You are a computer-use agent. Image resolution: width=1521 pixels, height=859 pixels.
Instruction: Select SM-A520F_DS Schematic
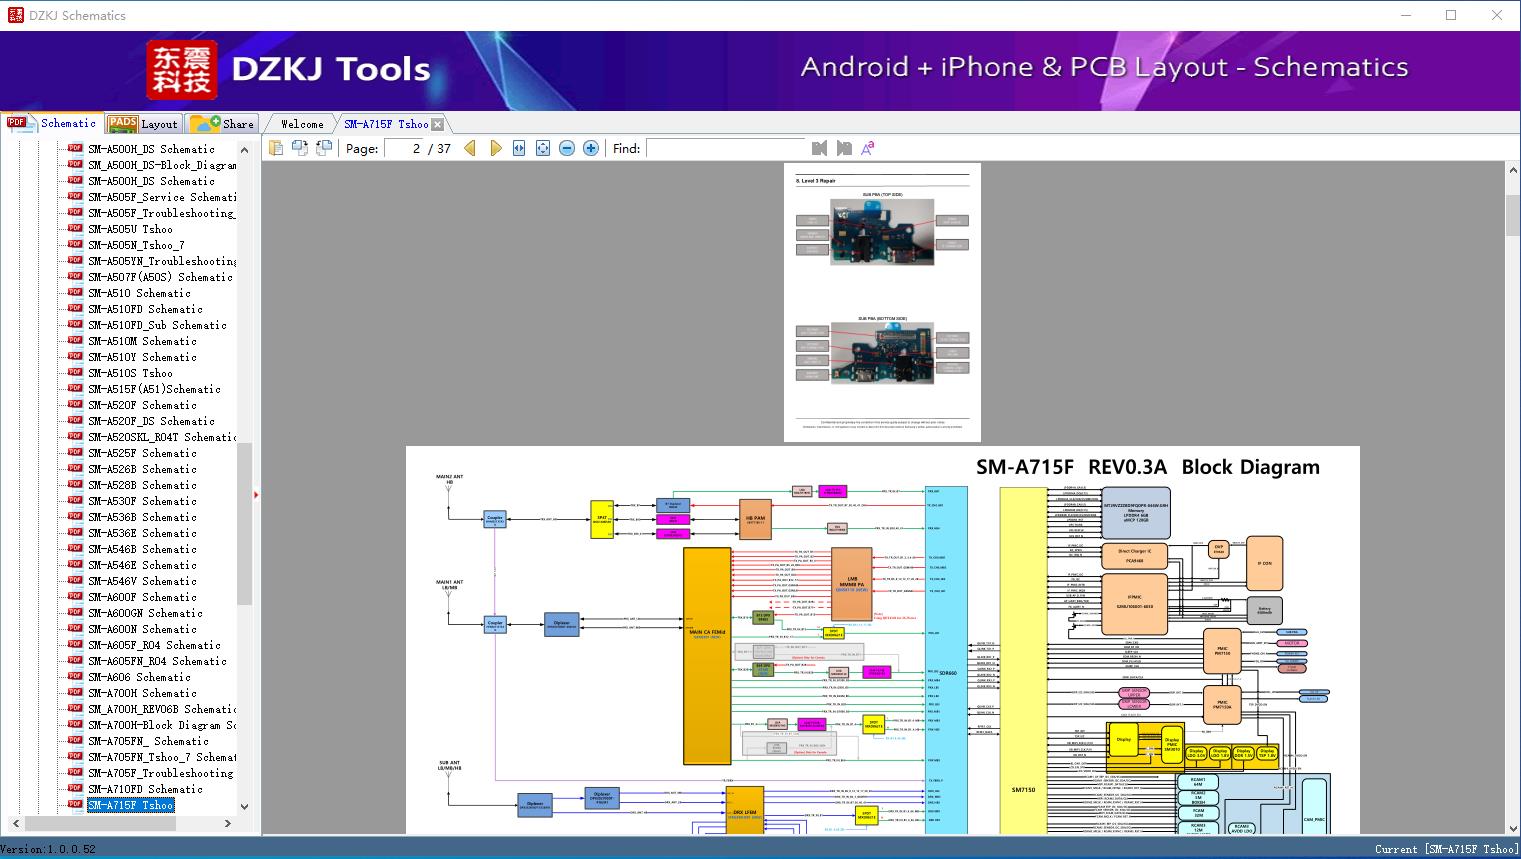[151, 421]
